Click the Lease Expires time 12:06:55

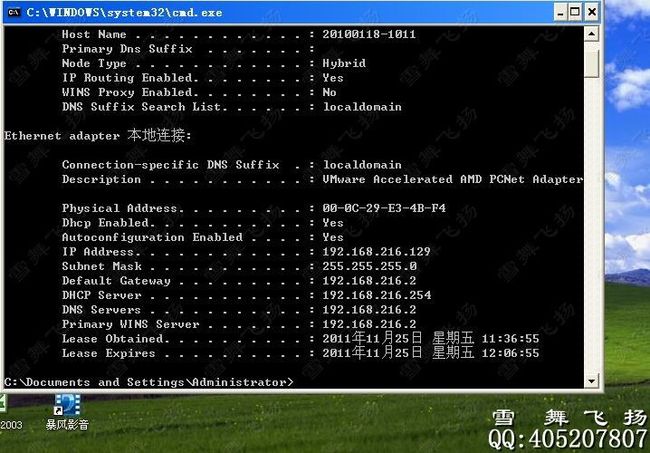tap(510, 353)
